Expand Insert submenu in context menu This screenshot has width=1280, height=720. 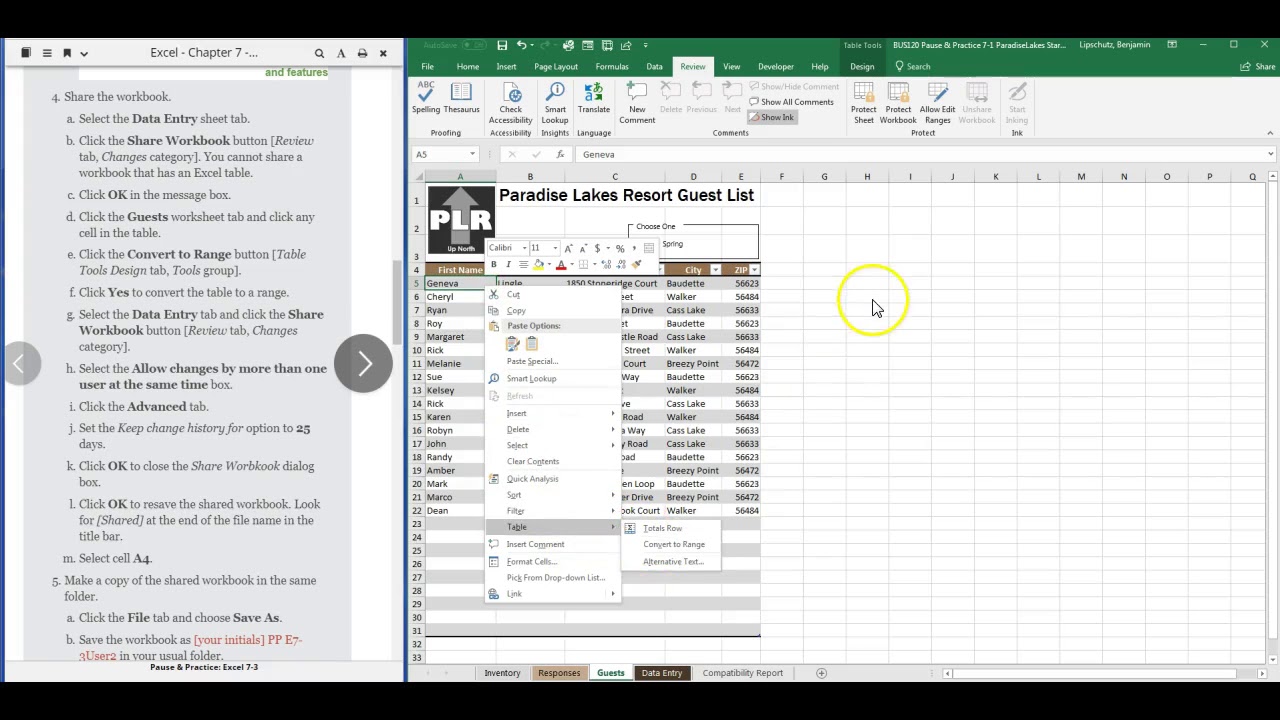coord(552,413)
